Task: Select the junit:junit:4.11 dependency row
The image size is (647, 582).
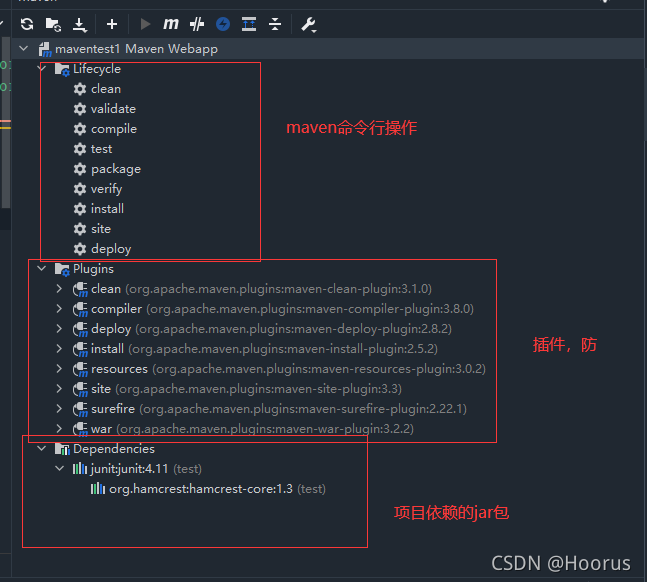Action: [137, 468]
